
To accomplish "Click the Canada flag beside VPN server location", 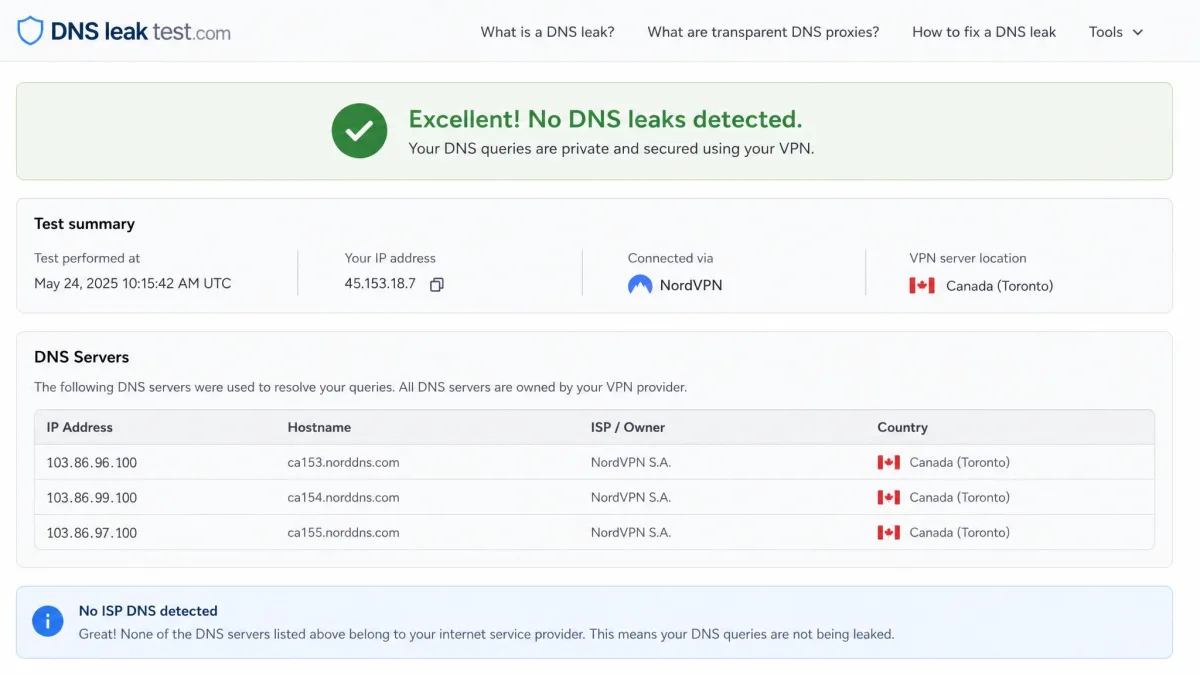I will point(922,286).
